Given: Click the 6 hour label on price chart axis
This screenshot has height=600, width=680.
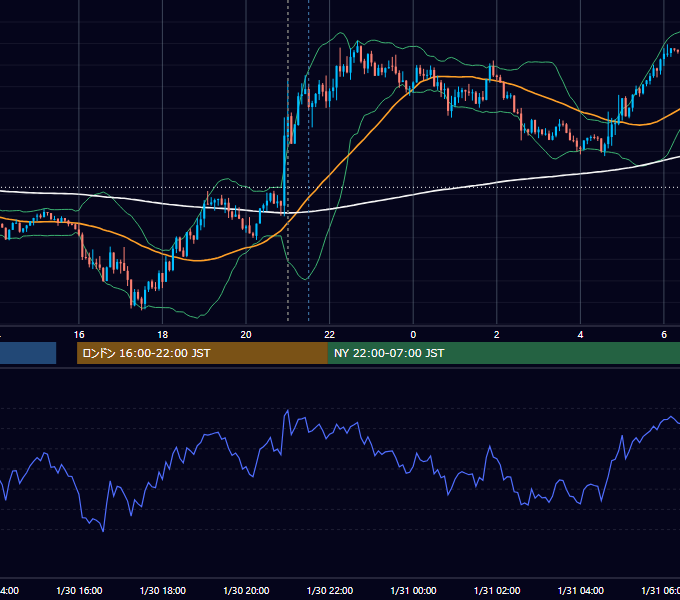Looking at the screenshot, I should click(x=664, y=335).
